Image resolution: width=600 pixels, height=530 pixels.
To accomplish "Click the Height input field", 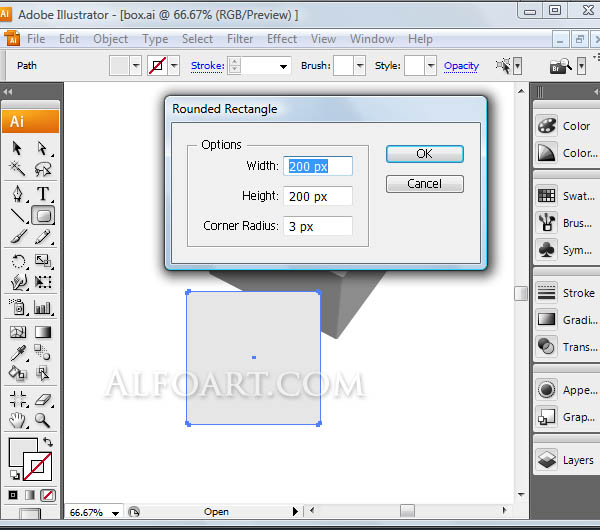I will click(318, 196).
